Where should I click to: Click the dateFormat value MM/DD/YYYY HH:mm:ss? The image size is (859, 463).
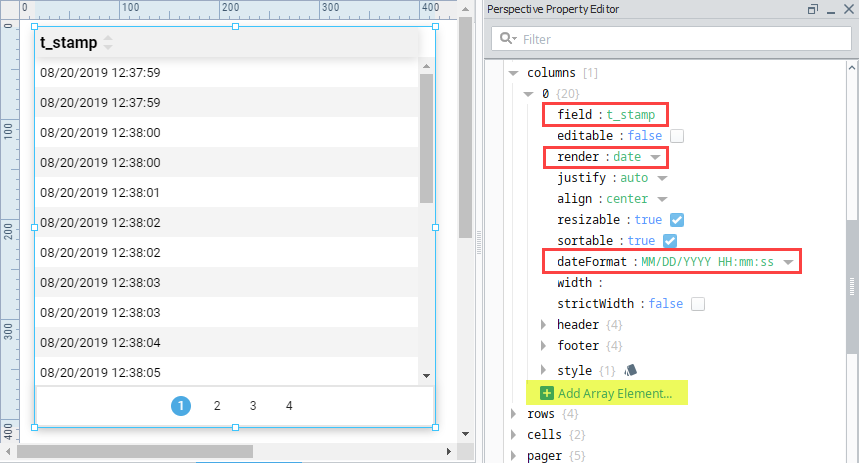tap(707, 262)
